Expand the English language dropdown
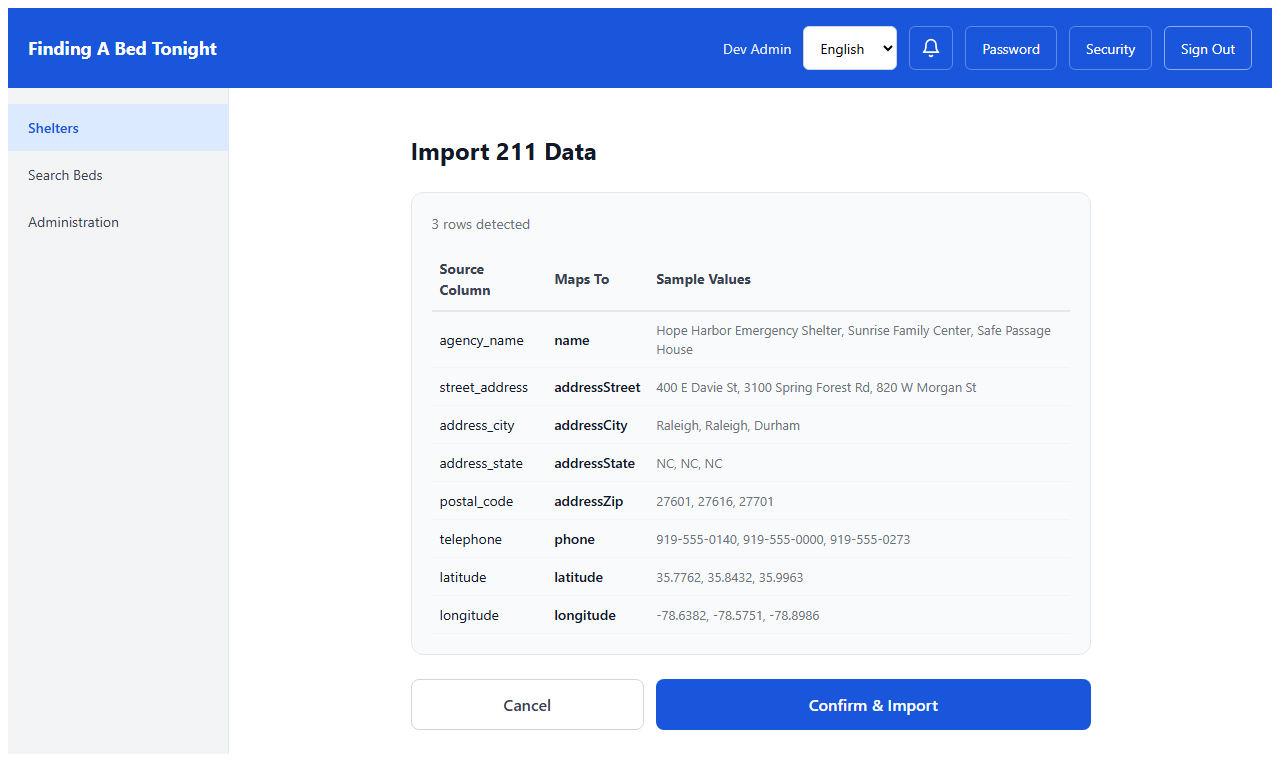The height and width of the screenshot is (762, 1280). point(849,48)
